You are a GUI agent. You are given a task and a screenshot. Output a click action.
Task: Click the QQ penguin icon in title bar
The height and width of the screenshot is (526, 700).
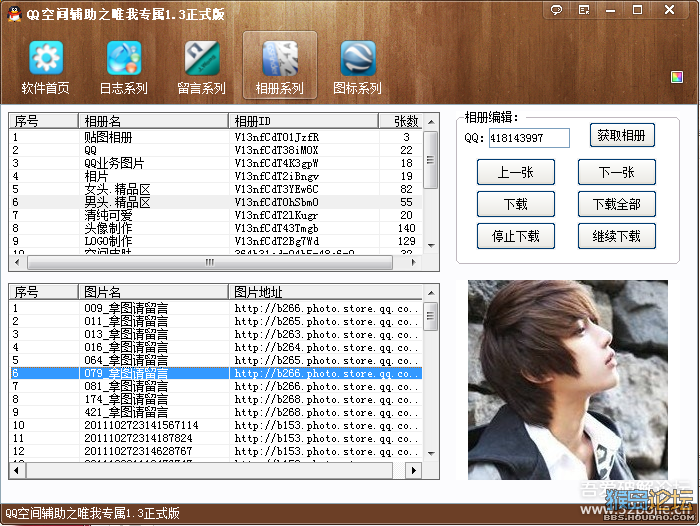point(14,14)
